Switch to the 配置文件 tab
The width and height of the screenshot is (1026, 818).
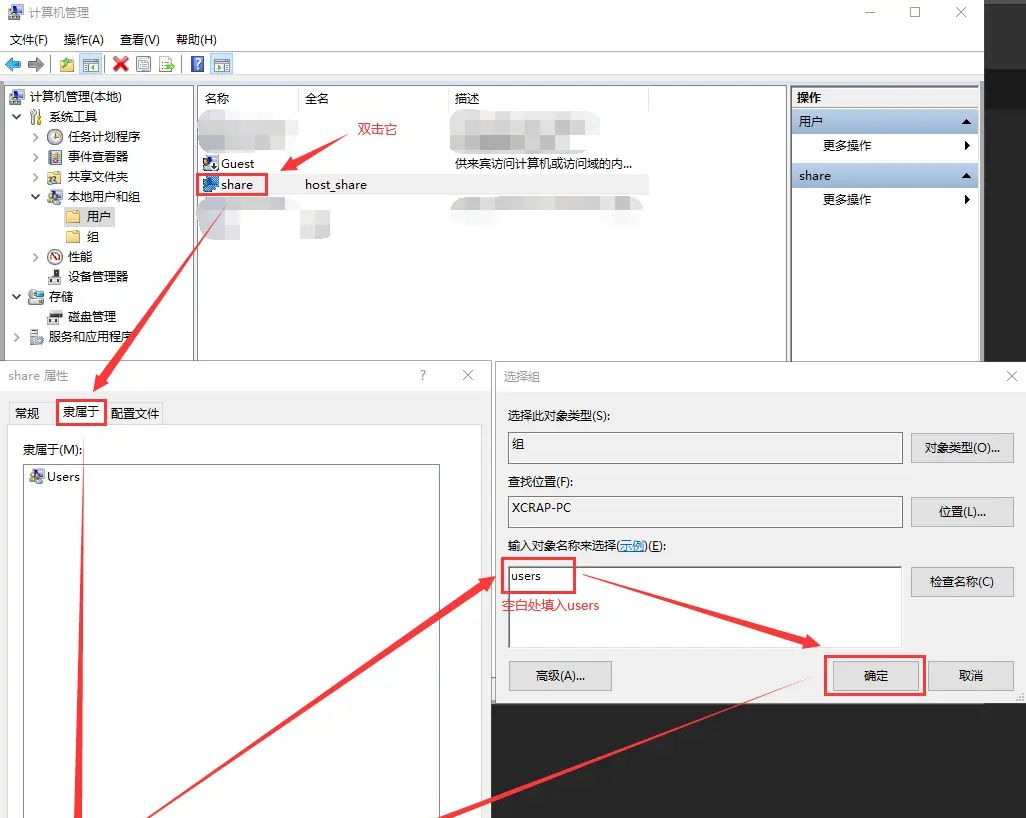135,411
